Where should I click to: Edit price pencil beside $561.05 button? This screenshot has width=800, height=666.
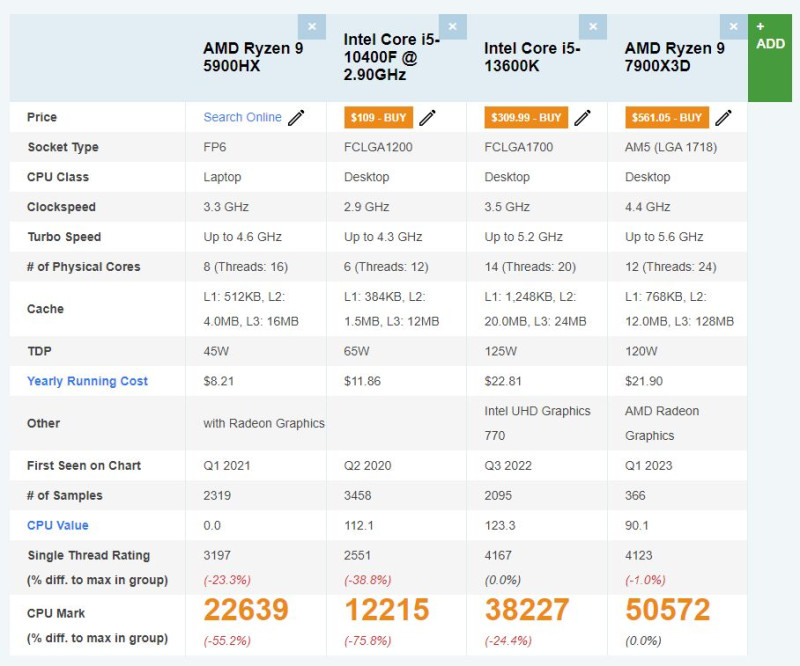(723, 117)
